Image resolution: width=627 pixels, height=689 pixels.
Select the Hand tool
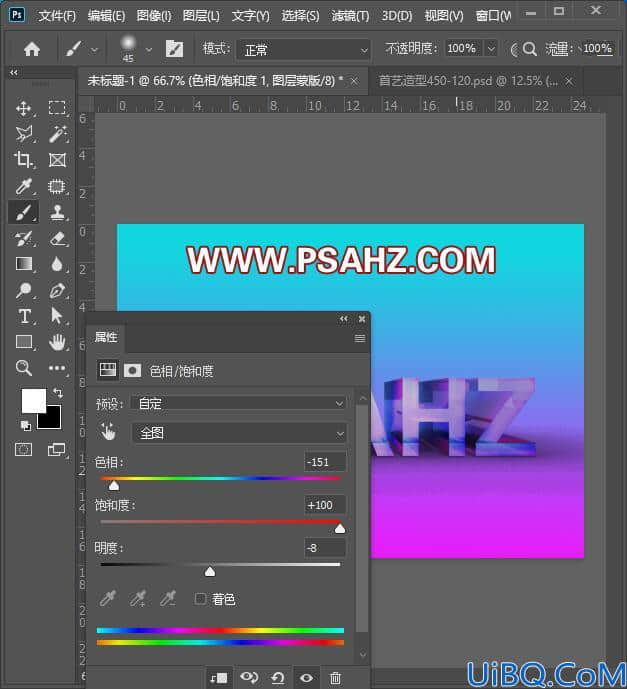57,342
